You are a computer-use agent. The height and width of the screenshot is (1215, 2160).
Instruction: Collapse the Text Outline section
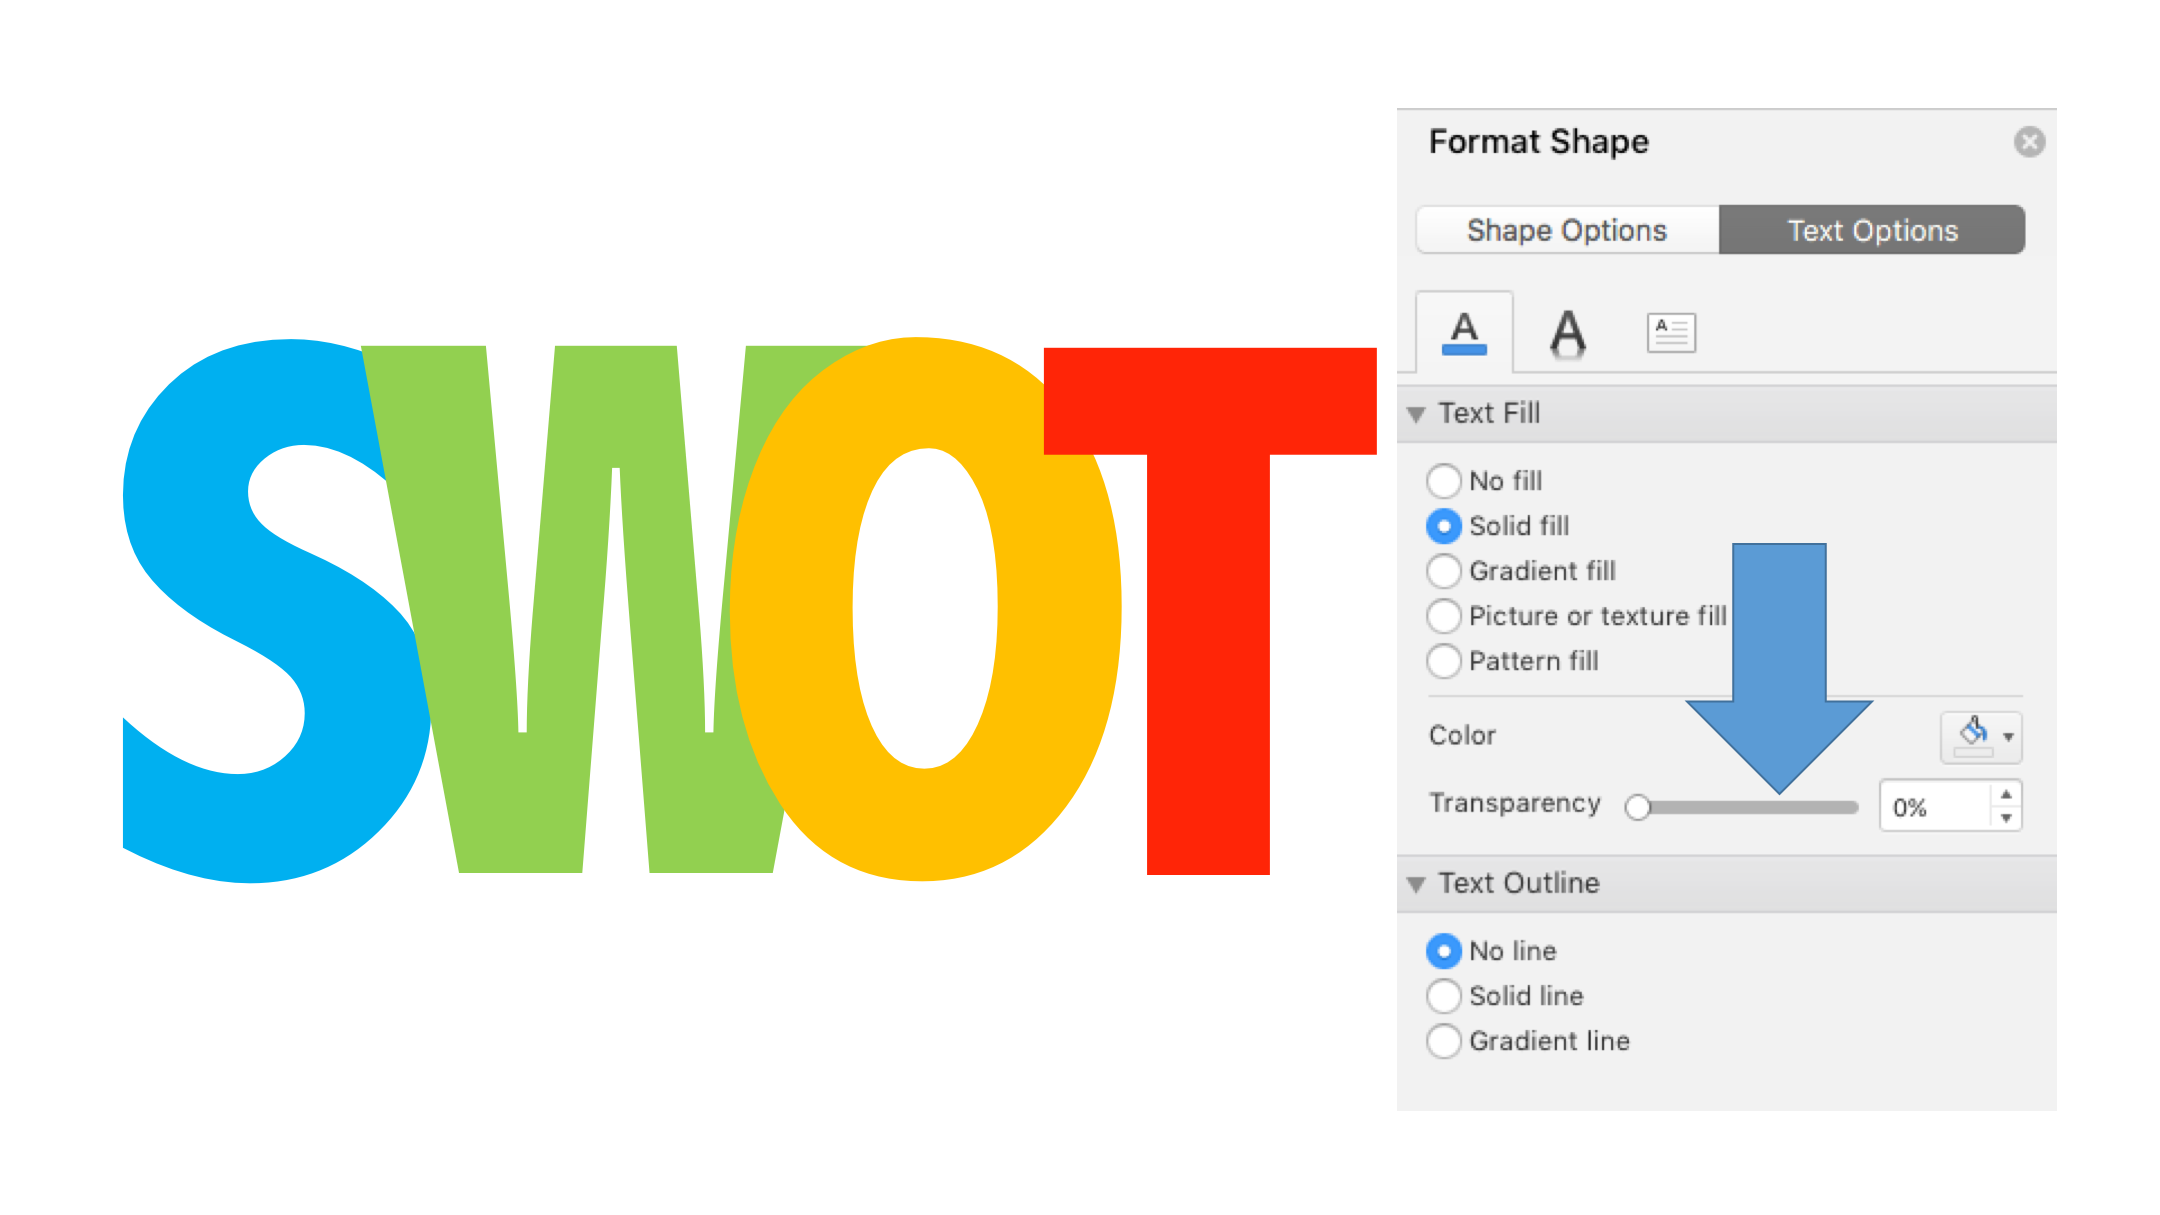tap(1417, 884)
